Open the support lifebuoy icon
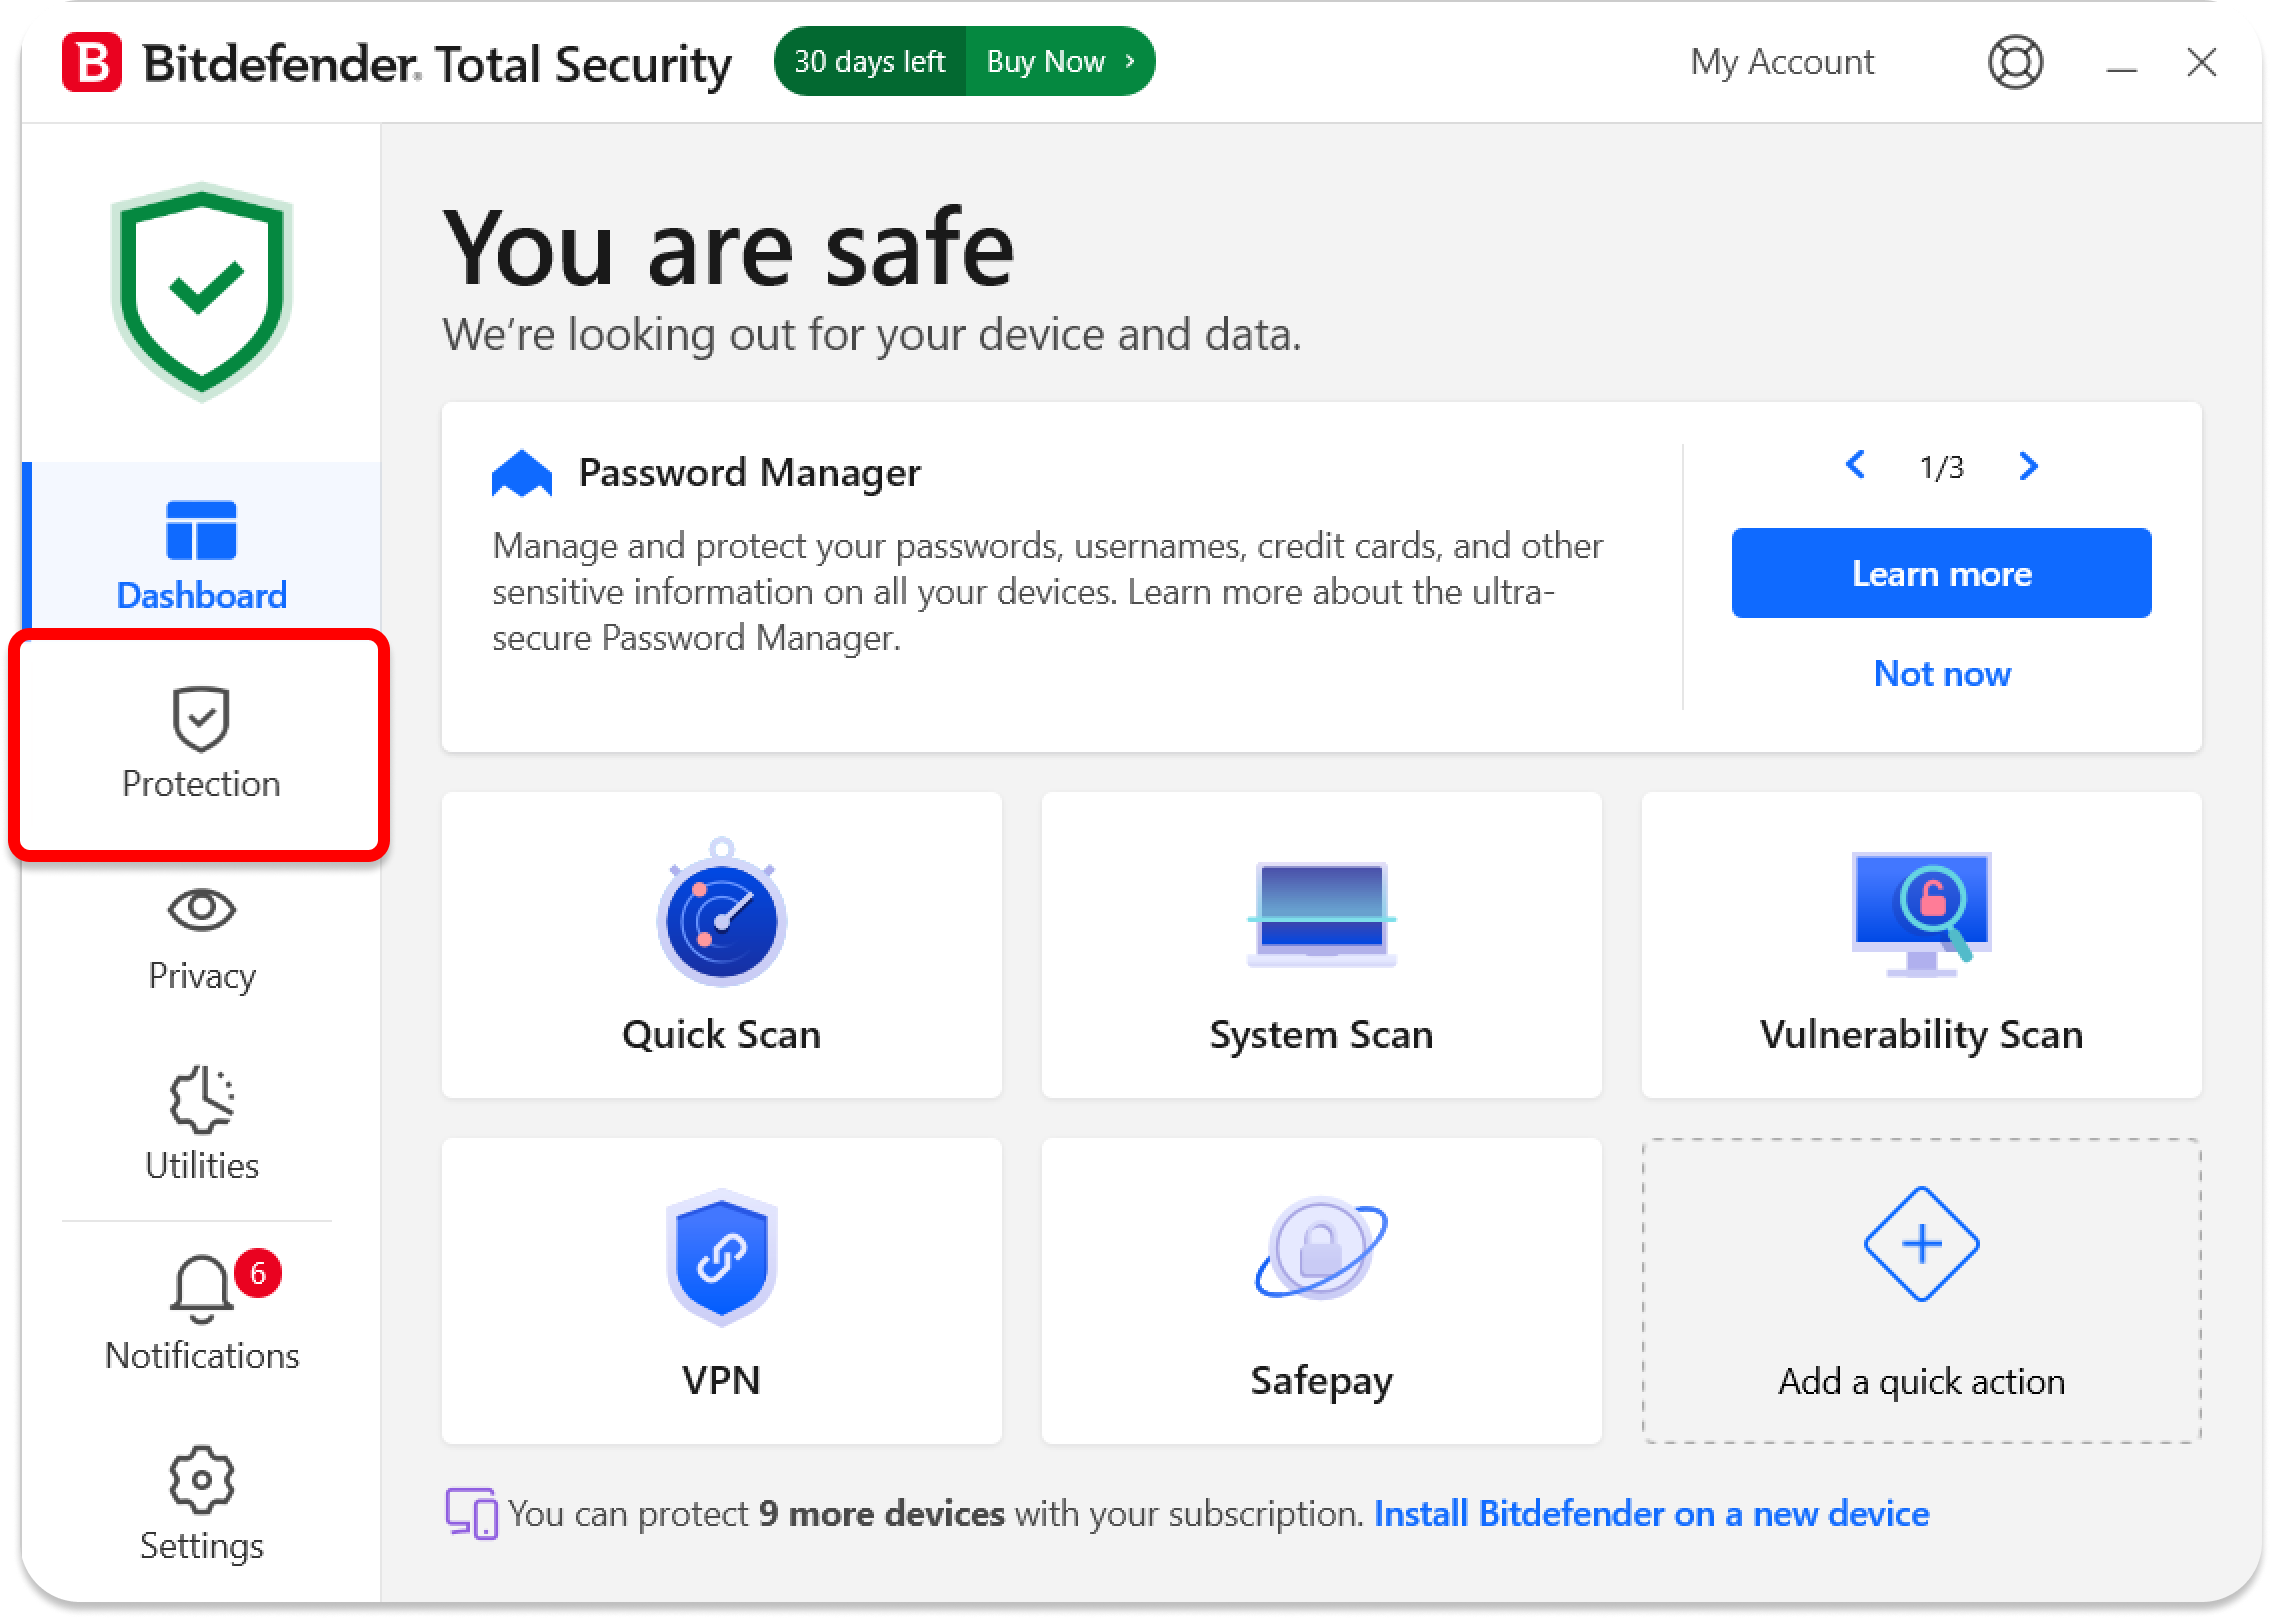 [x=2015, y=63]
